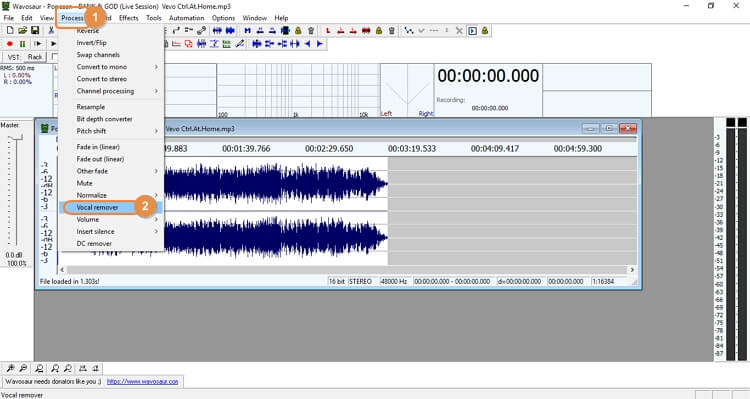Image resolution: width=750 pixels, height=399 pixels.
Task: Create a new file with the blank page icon
Action: click(10, 30)
